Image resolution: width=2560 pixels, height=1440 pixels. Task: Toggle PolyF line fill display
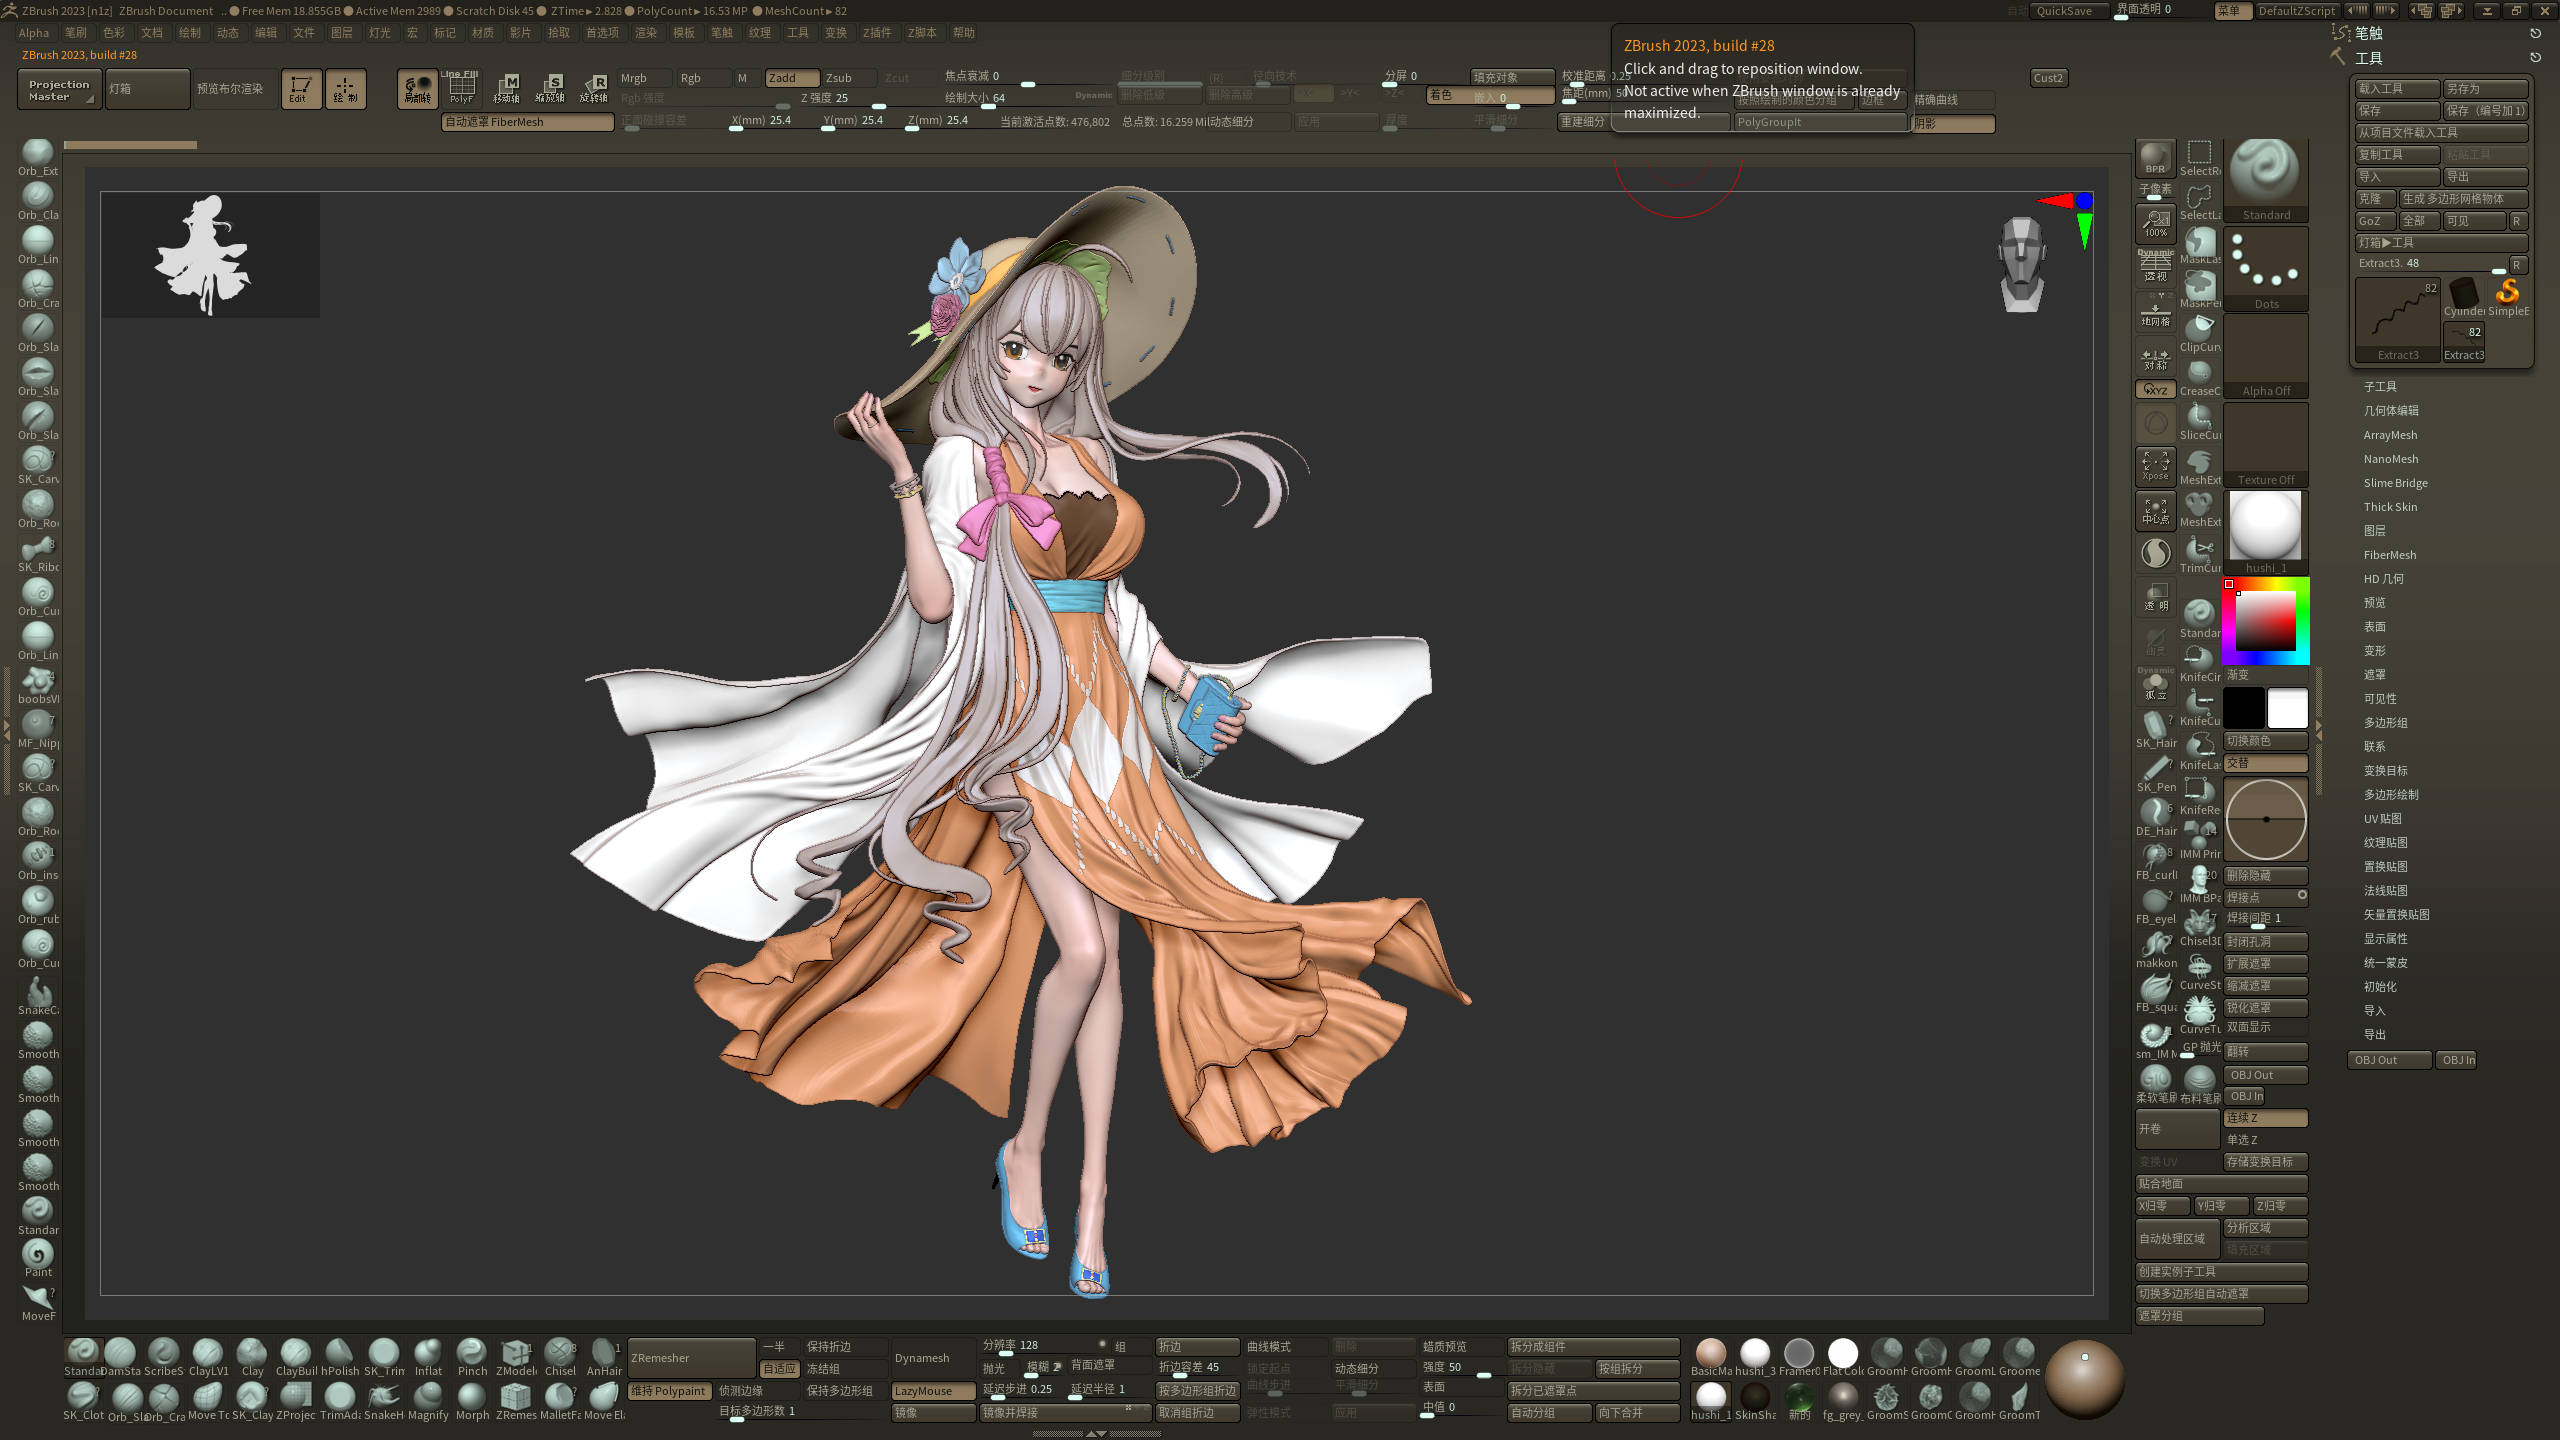click(461, 88)
